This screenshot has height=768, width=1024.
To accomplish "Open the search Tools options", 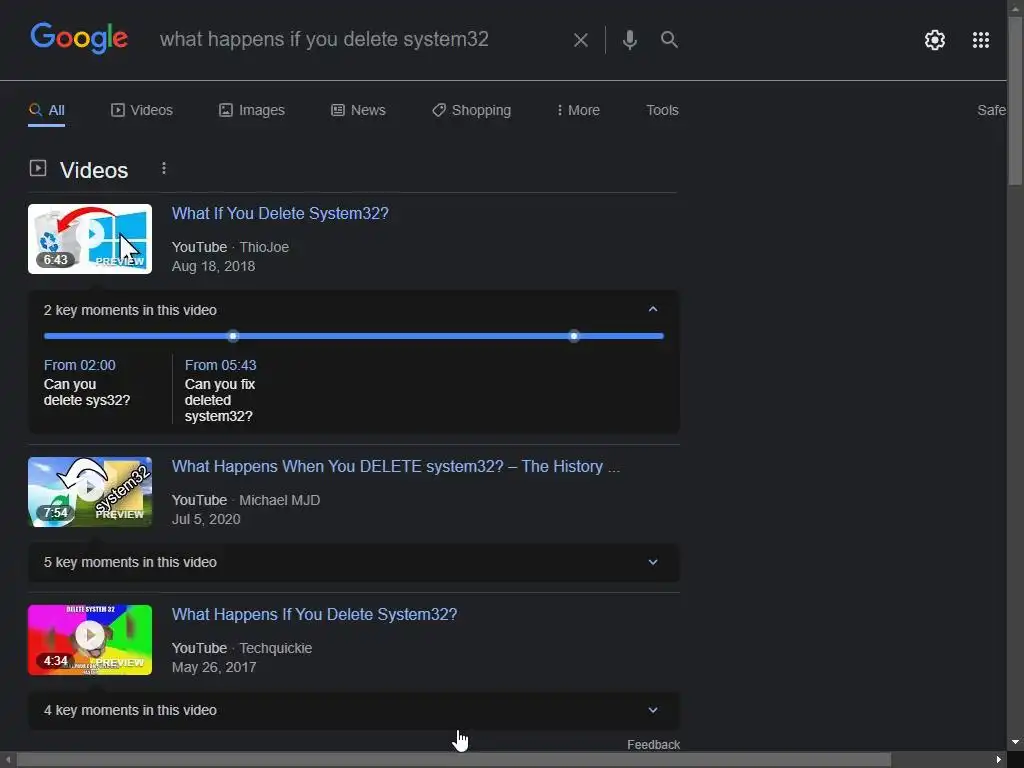I will (662, 110).
